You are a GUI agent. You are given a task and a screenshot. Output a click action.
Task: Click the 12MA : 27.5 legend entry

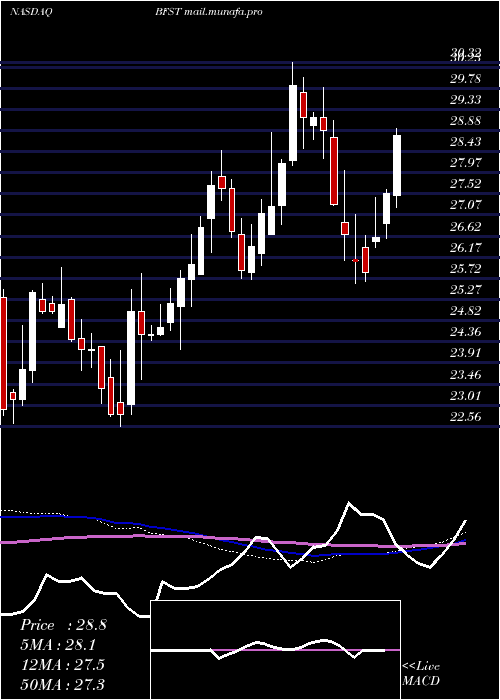pyautogui.click(x=62, y=664)
